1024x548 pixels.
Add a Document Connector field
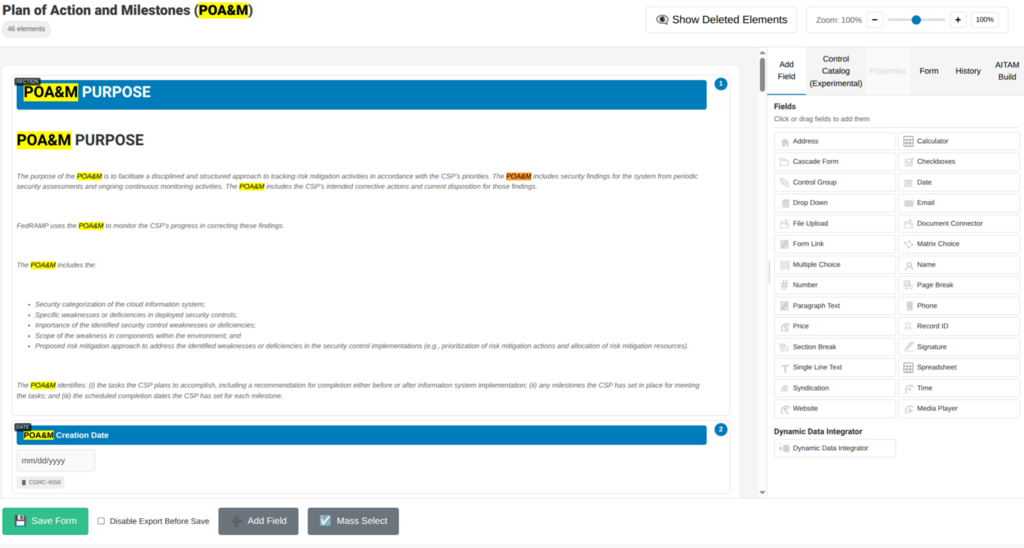(958, 223)
